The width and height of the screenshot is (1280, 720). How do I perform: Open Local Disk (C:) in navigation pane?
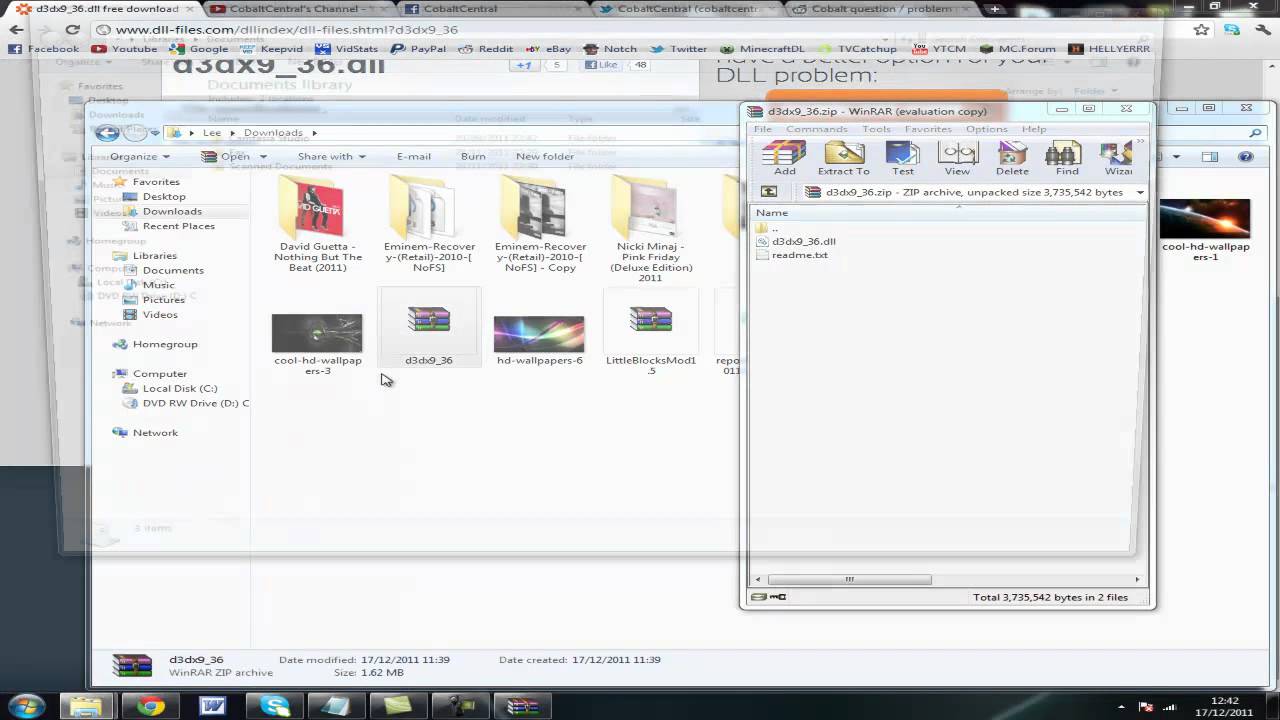[x=180, y=388]
